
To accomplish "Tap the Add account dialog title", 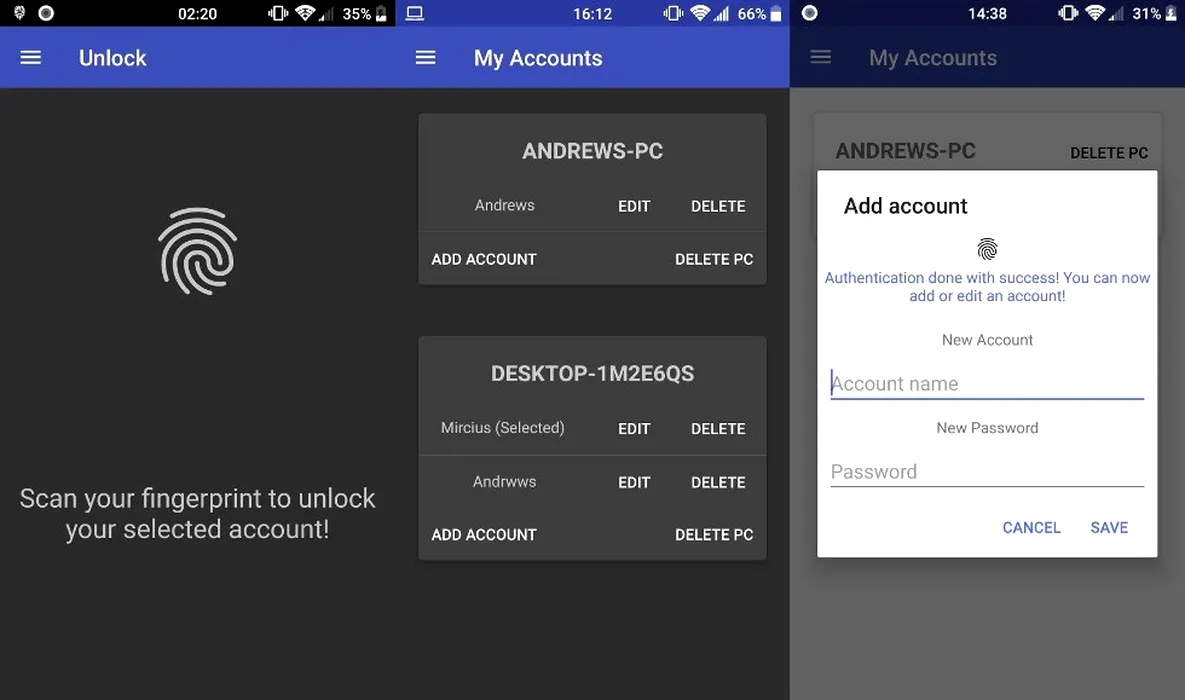I will pyautogui.click(x=905, y=206).
